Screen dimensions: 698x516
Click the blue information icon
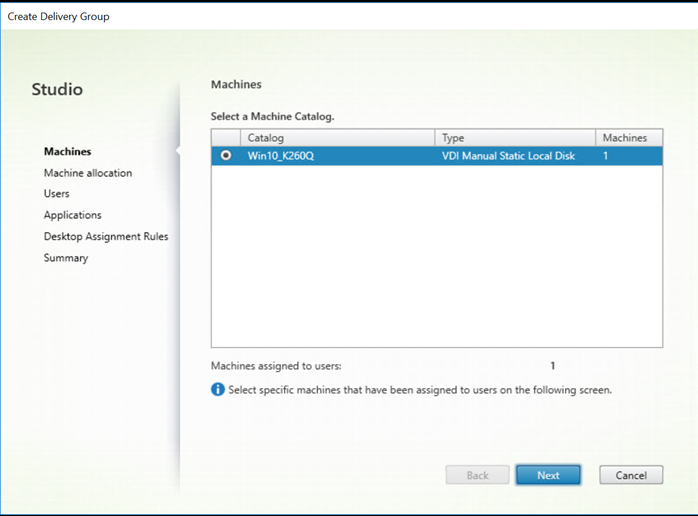tap(218, 390)
